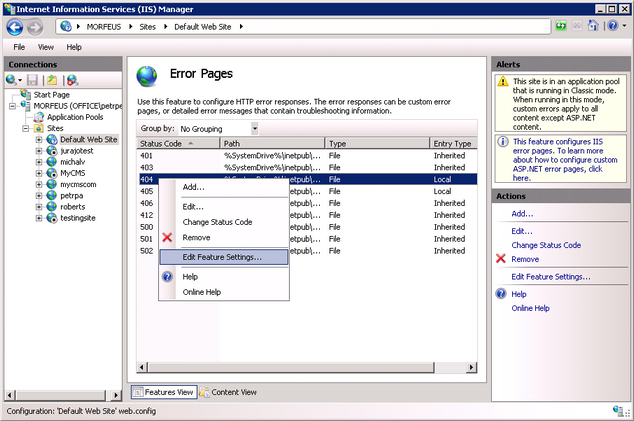Select the roberts site in tree

click(x=73, y=207)
